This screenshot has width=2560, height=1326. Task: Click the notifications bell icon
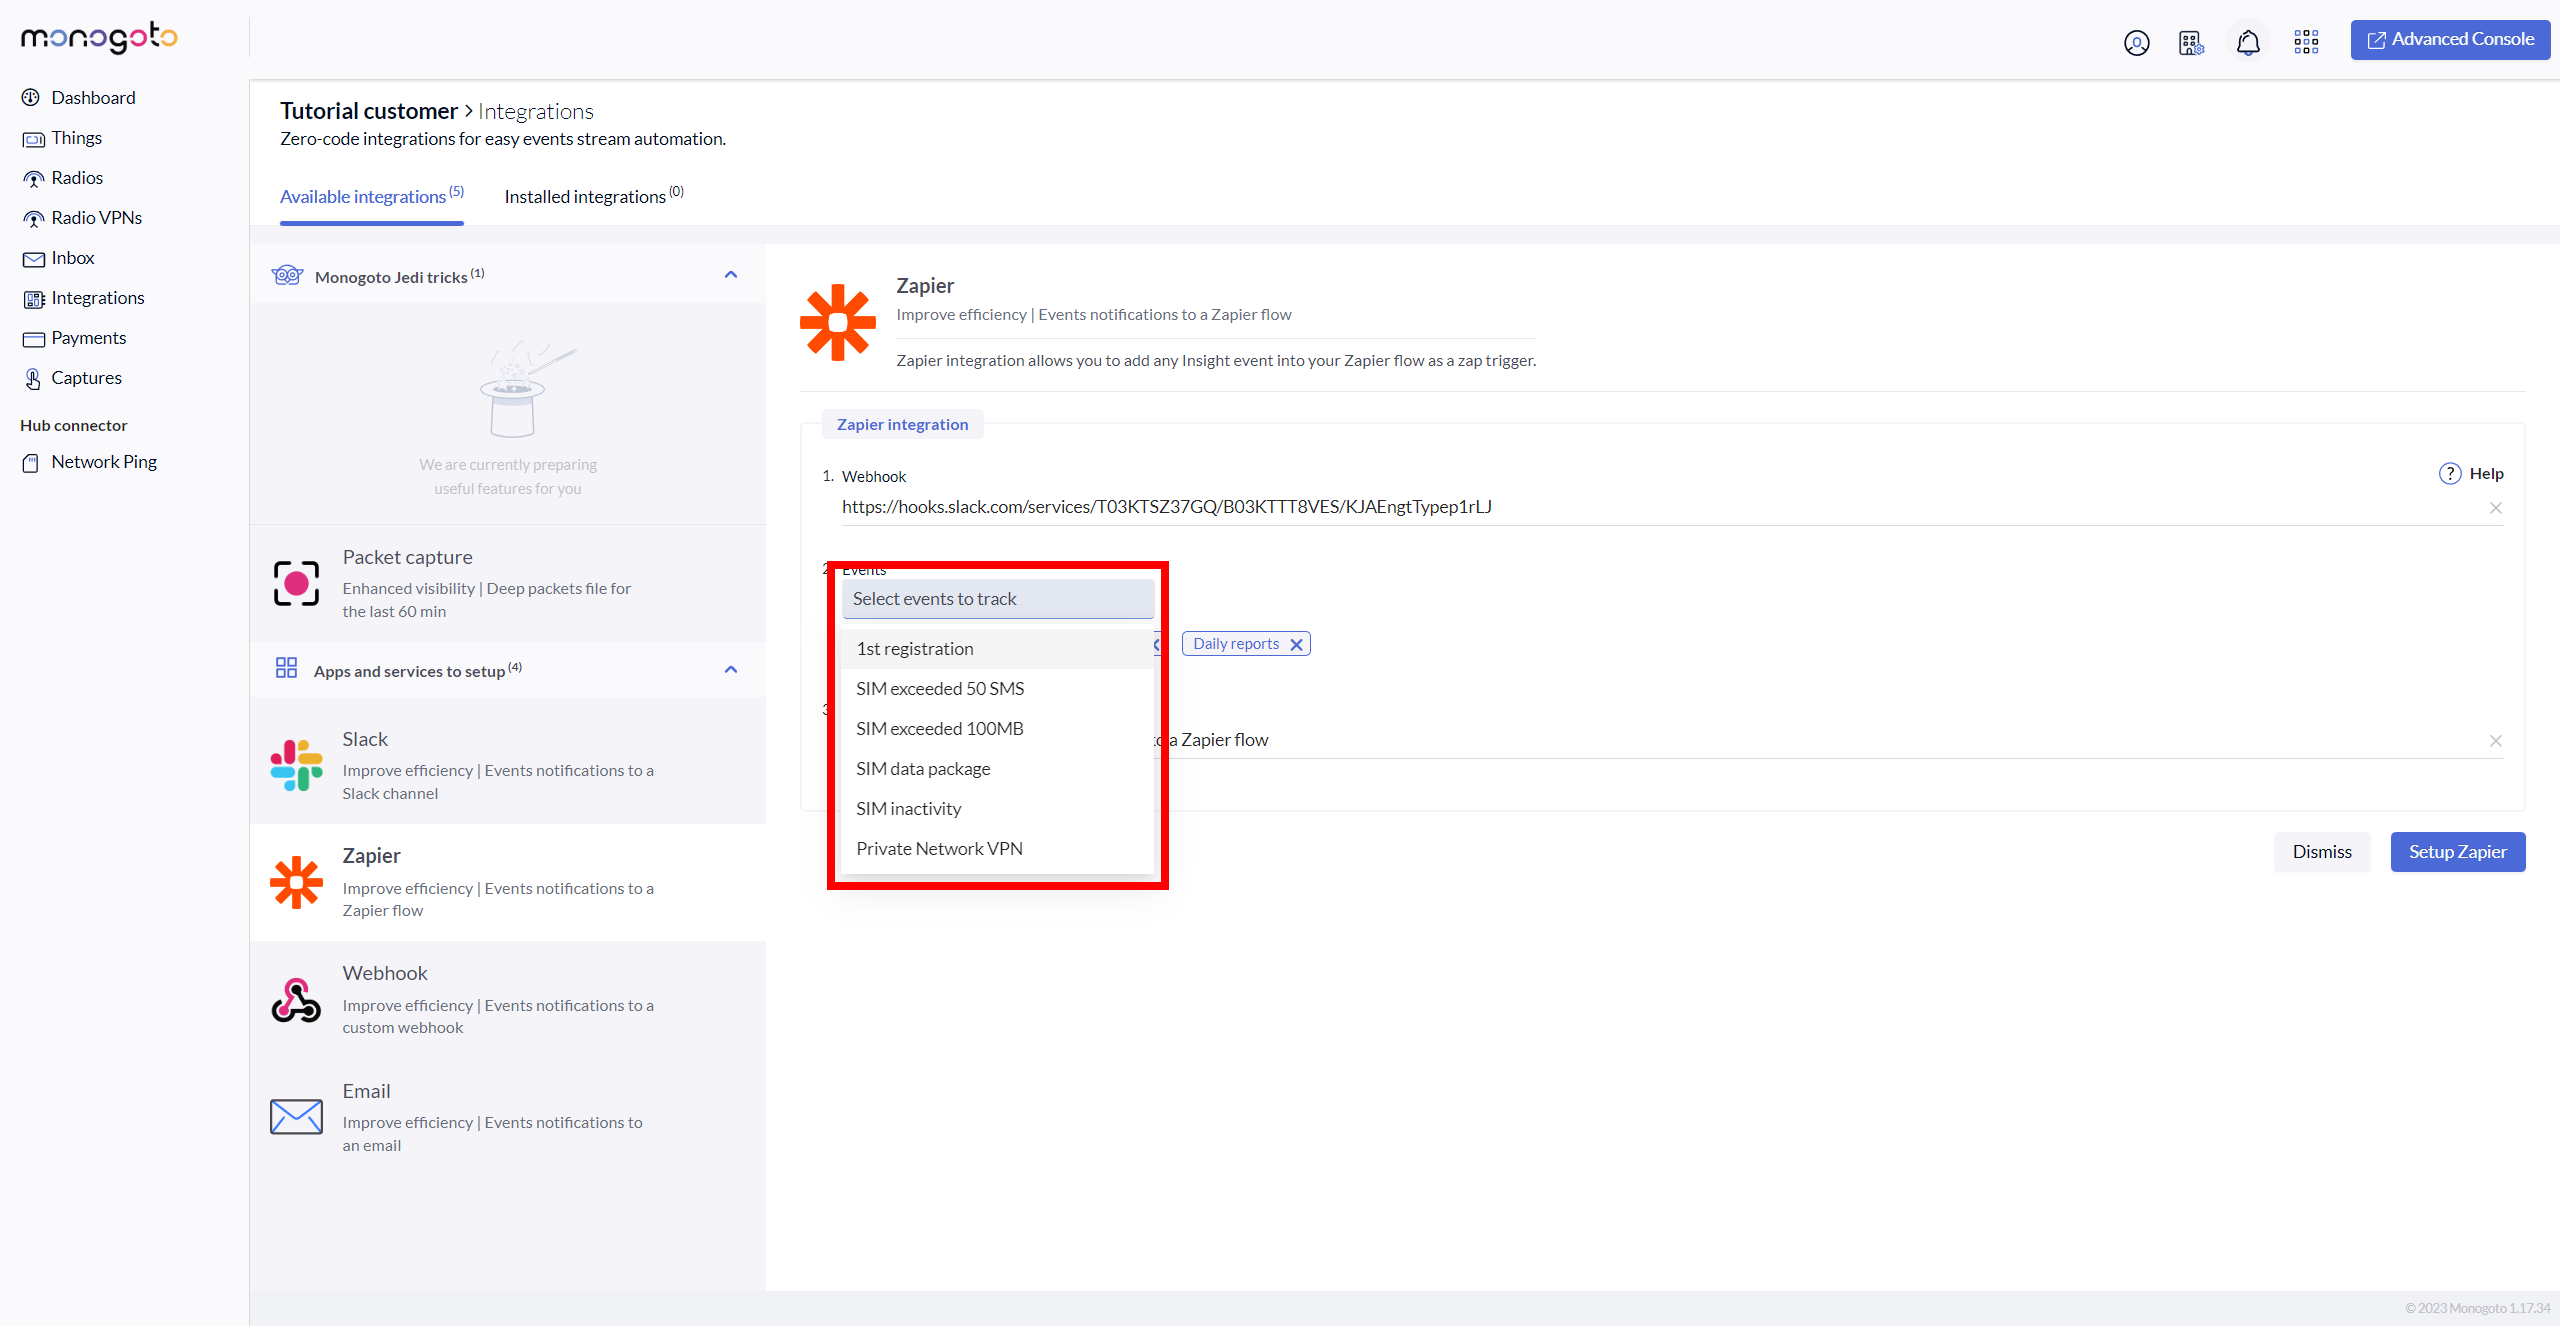(2248, 43)
